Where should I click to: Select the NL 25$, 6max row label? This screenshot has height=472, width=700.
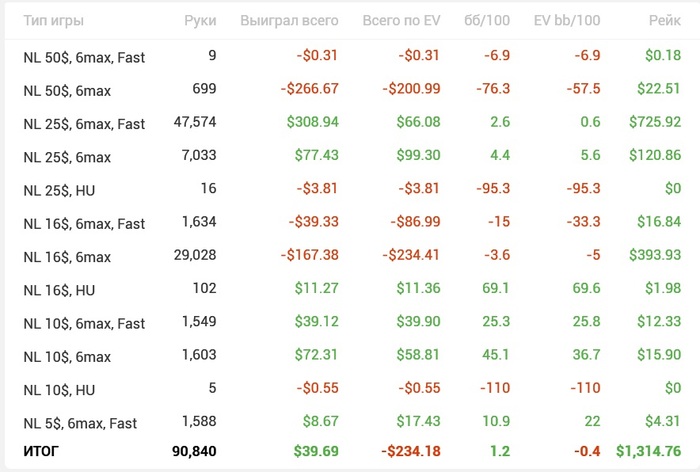(x=67, y=157)
